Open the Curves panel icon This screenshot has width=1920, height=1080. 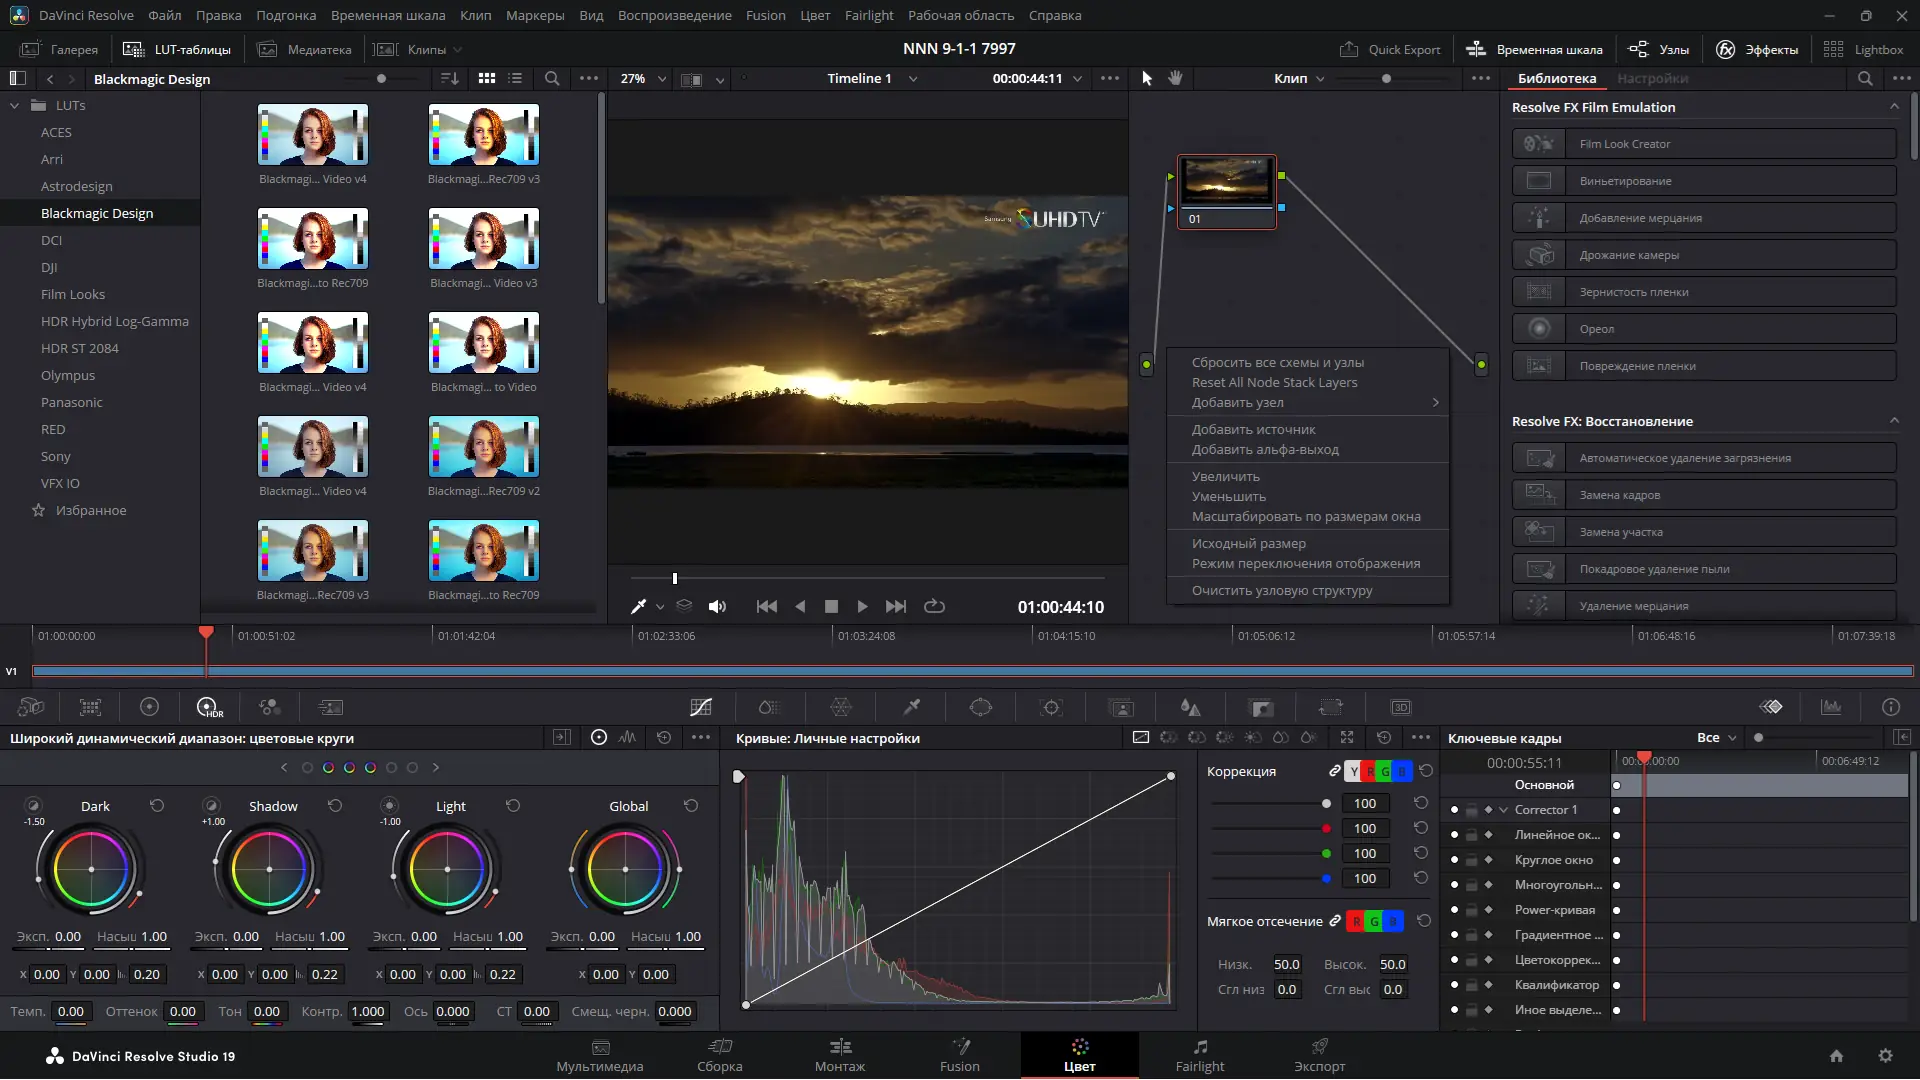click(700, 707)
